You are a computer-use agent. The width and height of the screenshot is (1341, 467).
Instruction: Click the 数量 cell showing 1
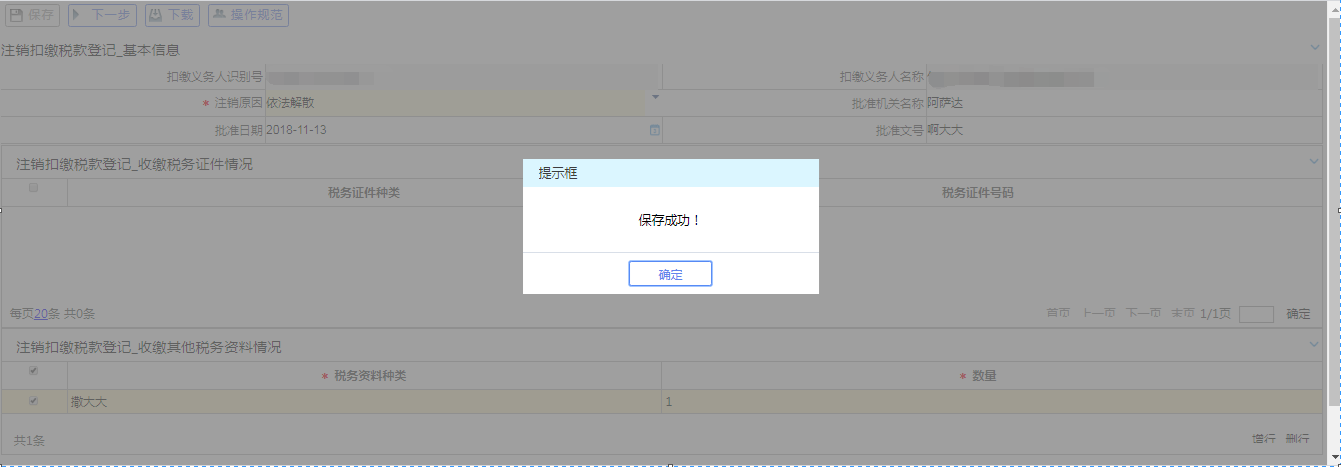(991, 402)
